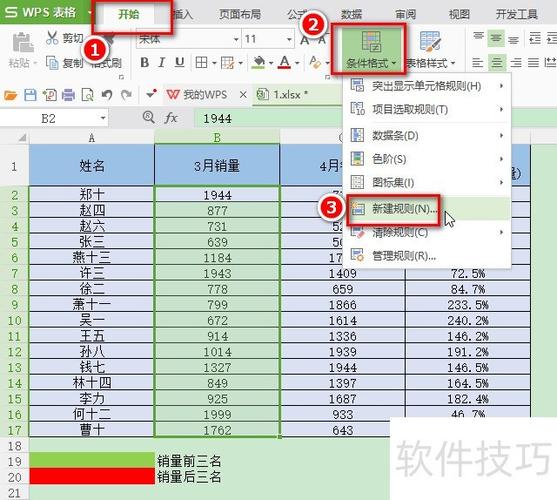Open font color dropdown arrow

click(297, 63)
